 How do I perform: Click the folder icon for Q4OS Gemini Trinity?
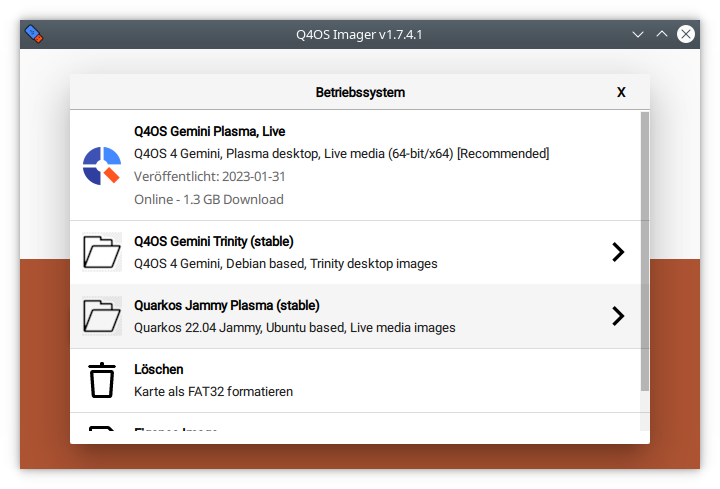pyautogui.click(x=102, y=252)
